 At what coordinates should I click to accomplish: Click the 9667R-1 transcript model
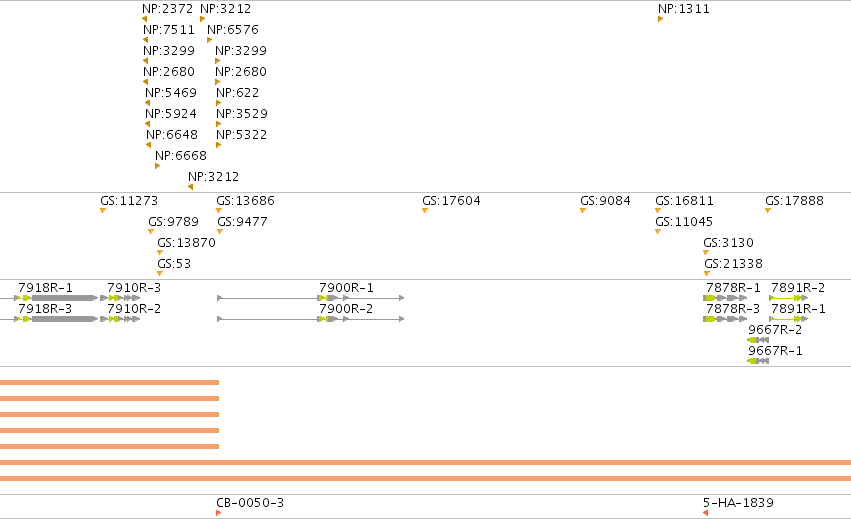[x=758, y=362]
